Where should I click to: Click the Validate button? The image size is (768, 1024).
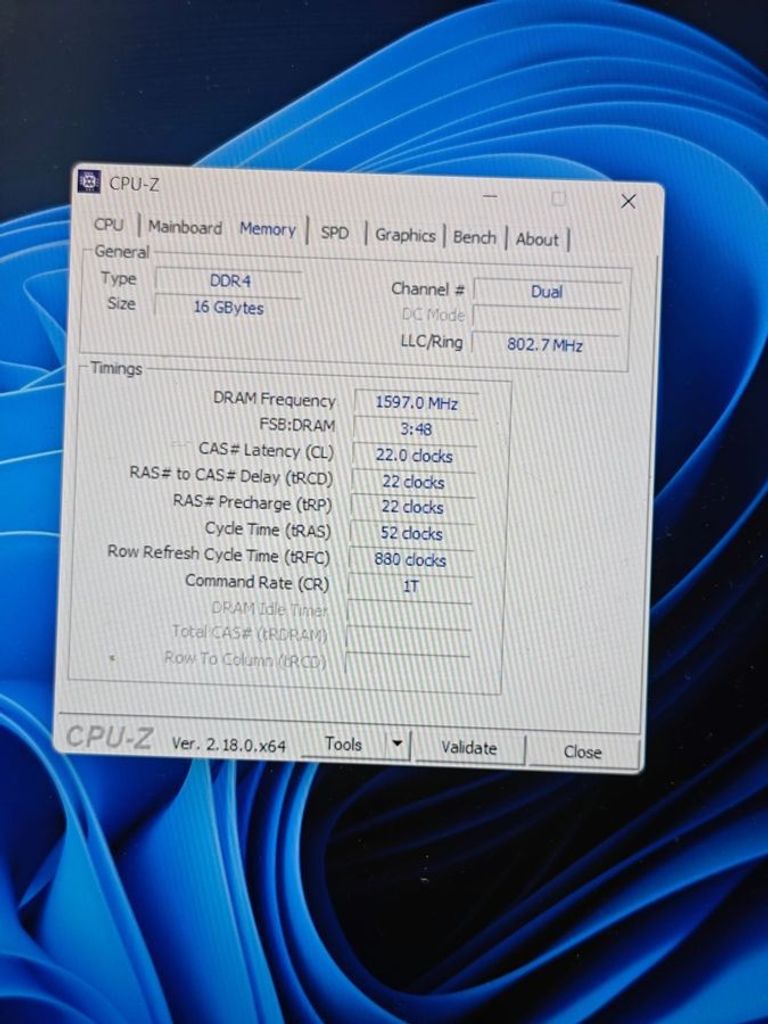tap(469, 748)
